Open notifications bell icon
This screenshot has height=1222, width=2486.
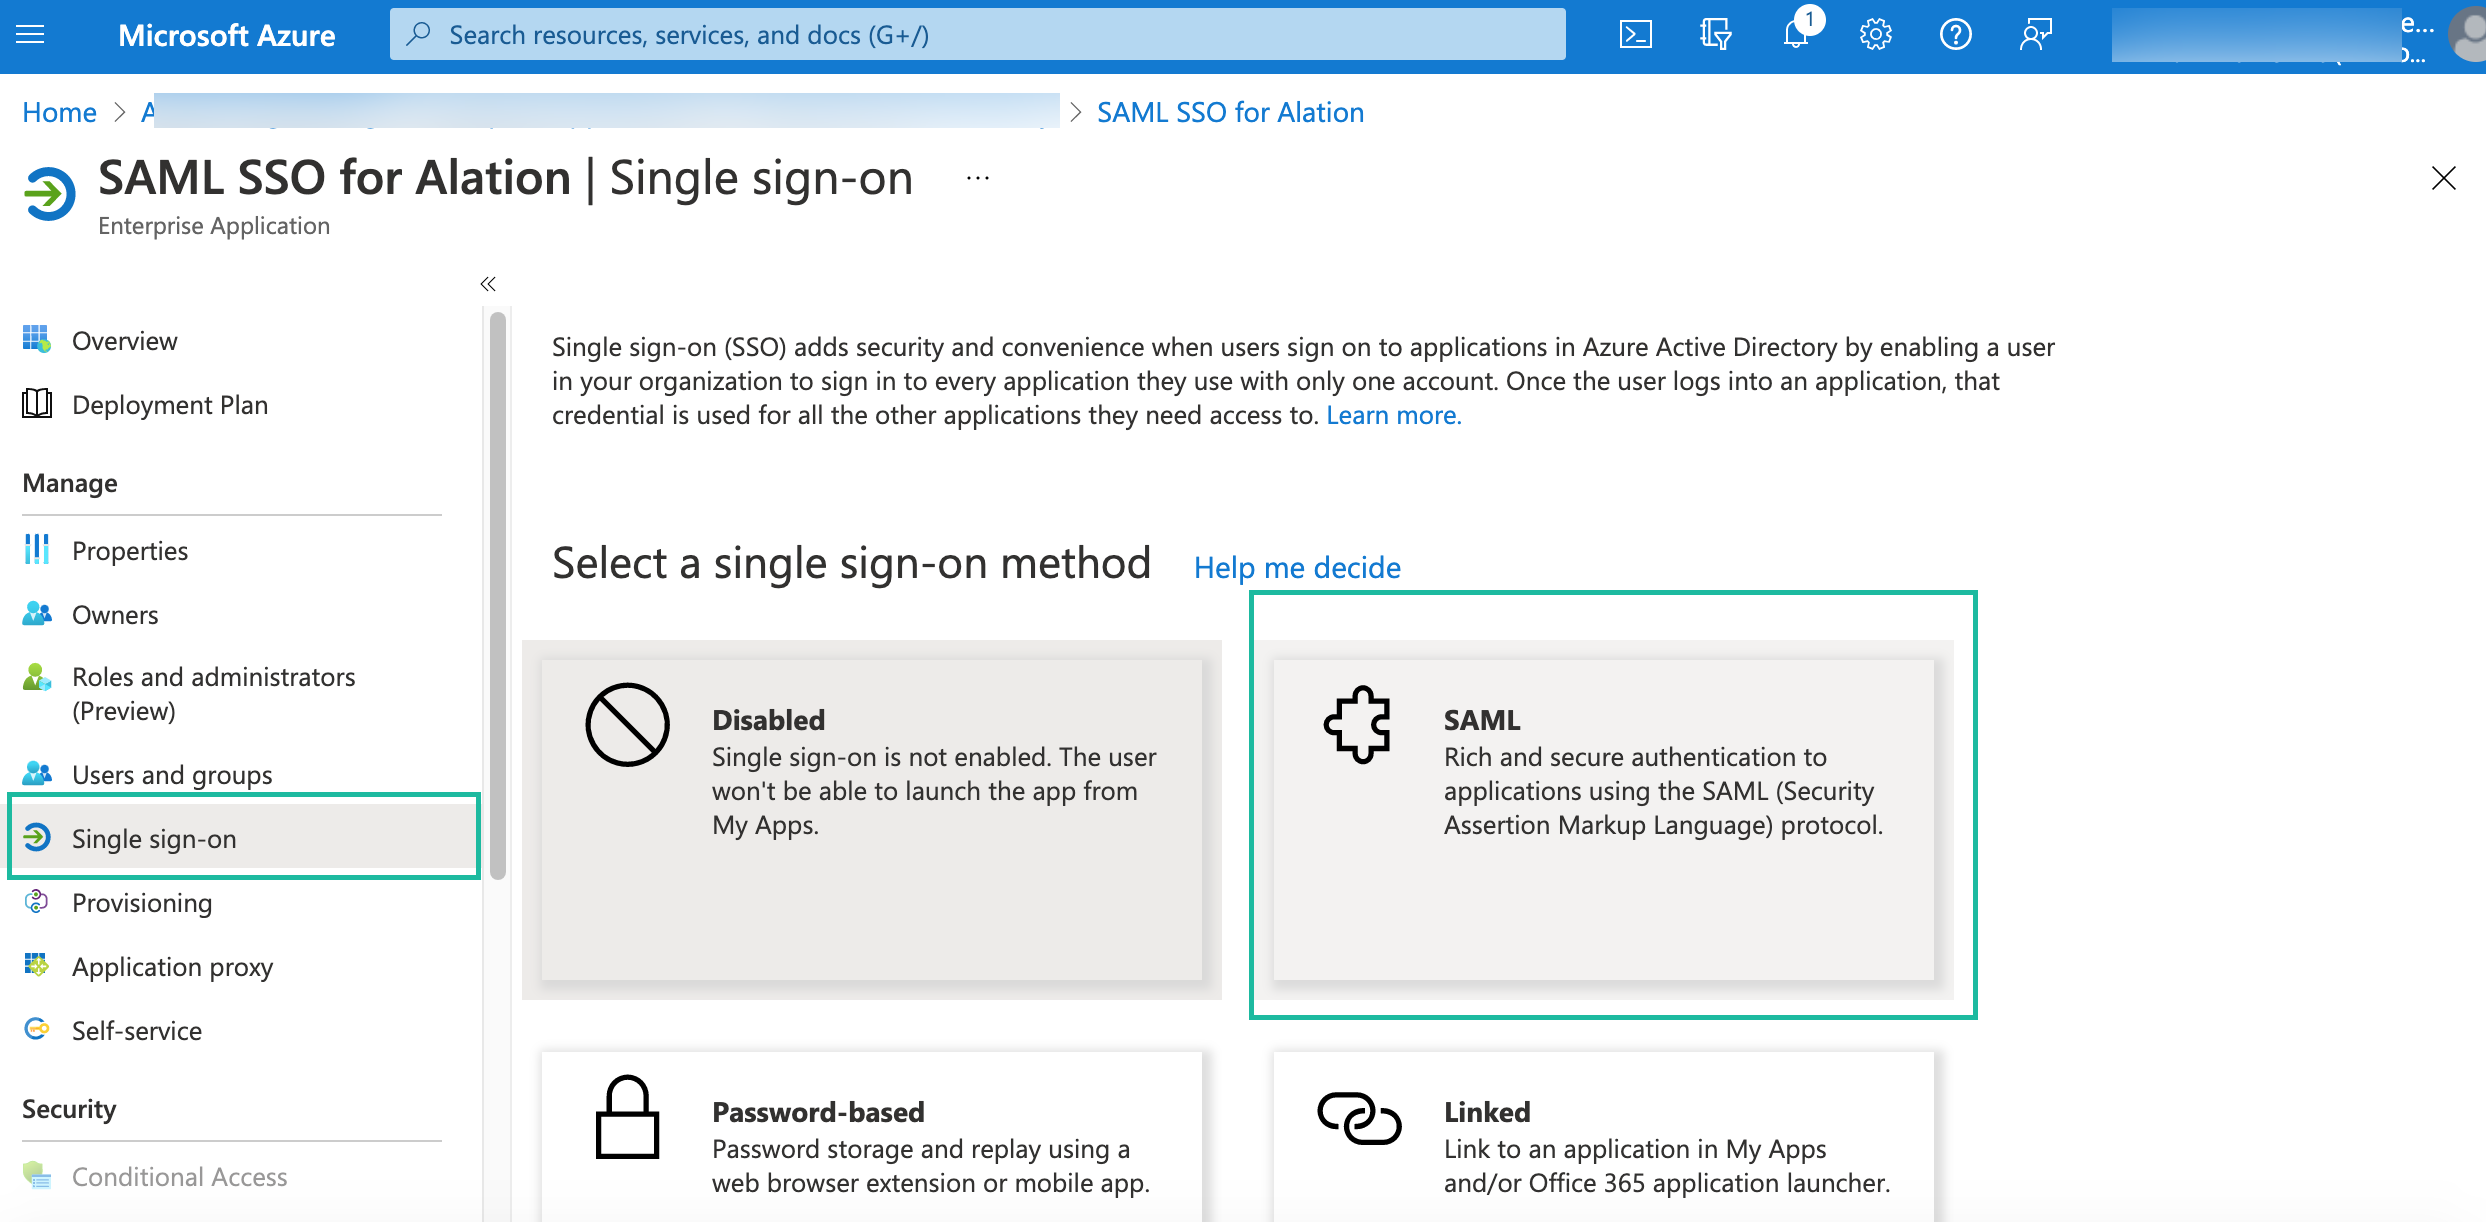coord(1796,35)
